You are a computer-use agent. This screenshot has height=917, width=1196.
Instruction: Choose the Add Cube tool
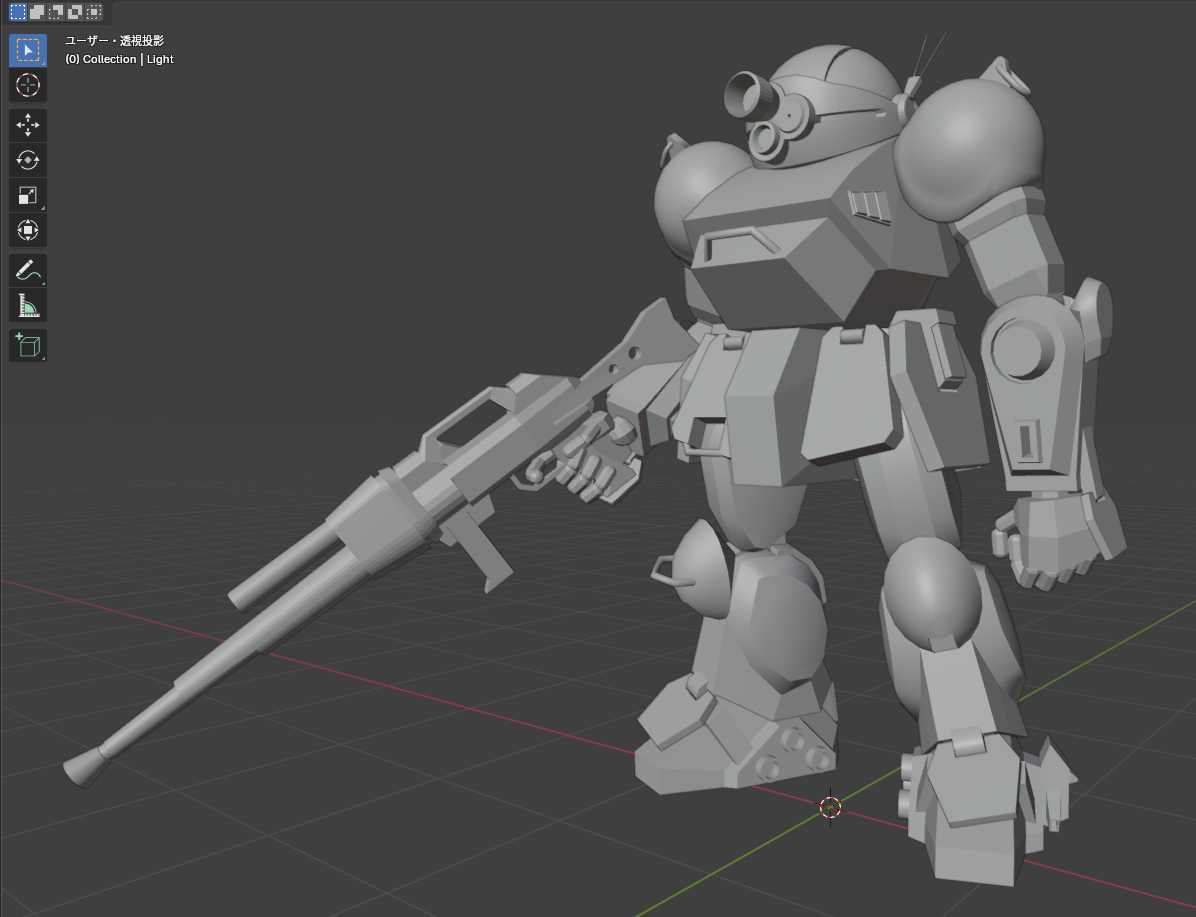coord(27,345)
